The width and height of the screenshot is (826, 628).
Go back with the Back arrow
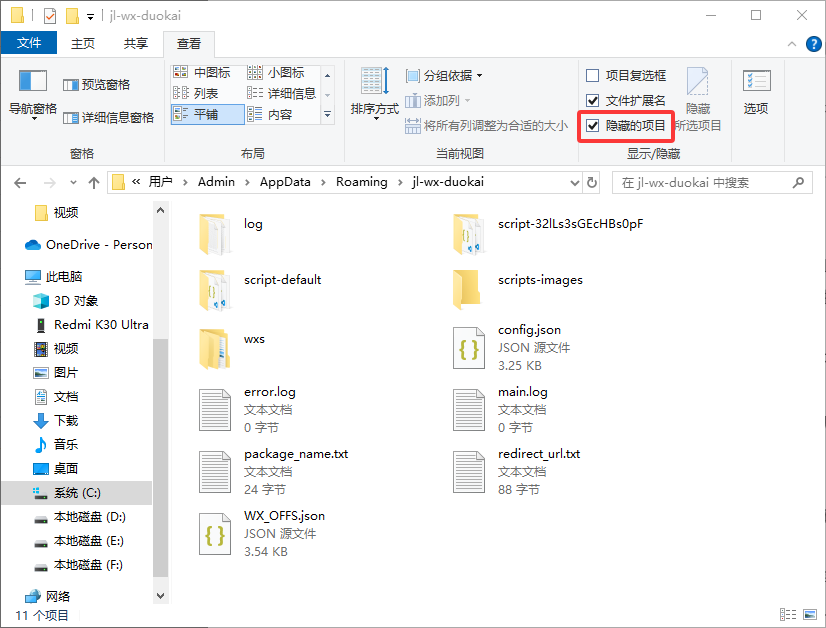point(20,183)
